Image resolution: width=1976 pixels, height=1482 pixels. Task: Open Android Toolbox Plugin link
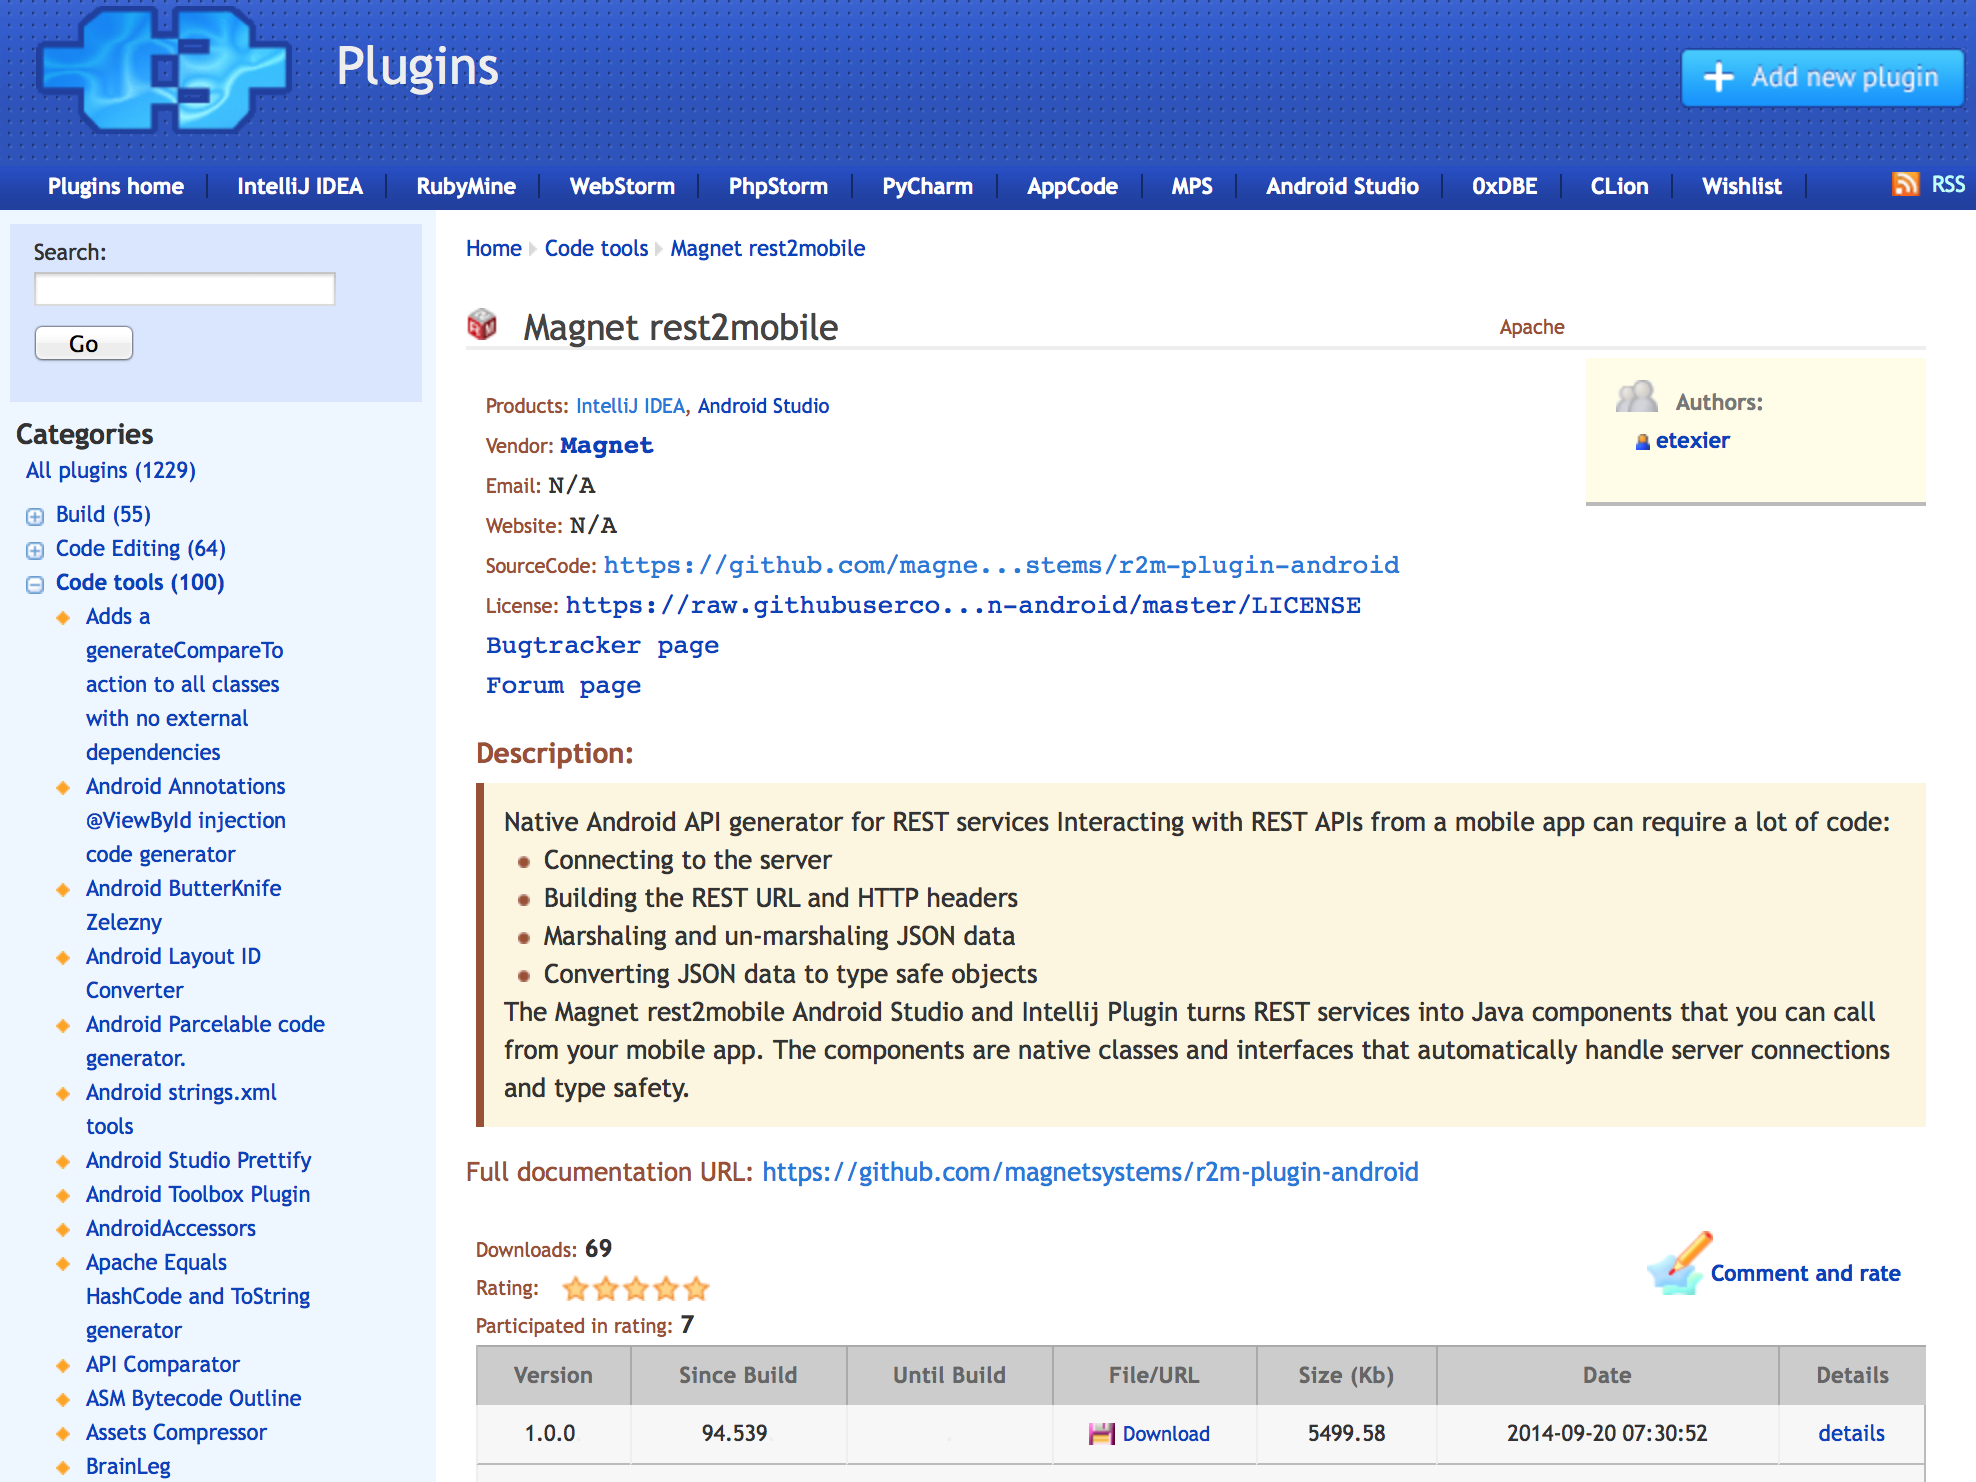pos(198,1194)
